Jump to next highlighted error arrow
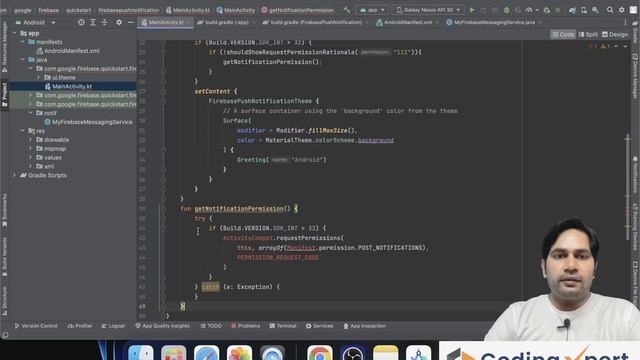The height and width of the screenshot is (360, 640). [625, 46]
